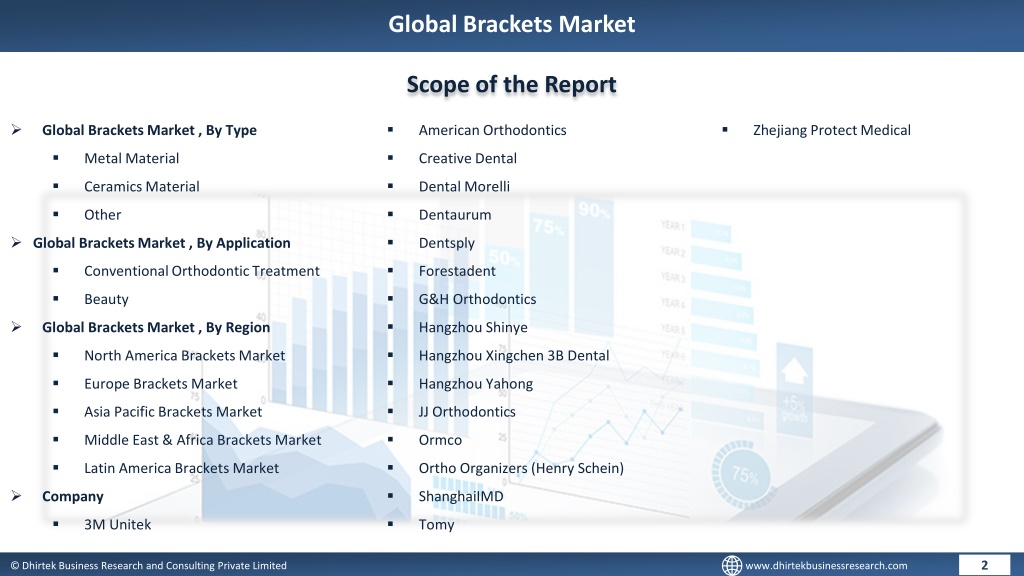Viewport: 1024px width, 576px height.
Task: Select the "3M Unitek" company entry
Action: (118, 524)
